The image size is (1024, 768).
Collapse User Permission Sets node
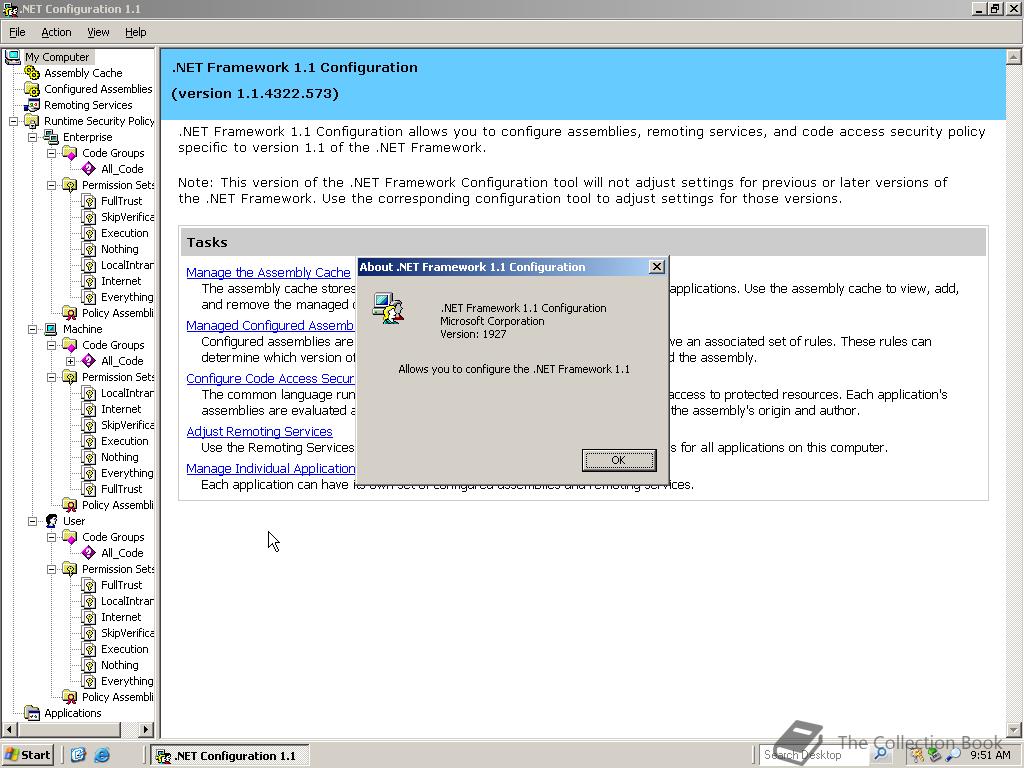tap(52, 569)
